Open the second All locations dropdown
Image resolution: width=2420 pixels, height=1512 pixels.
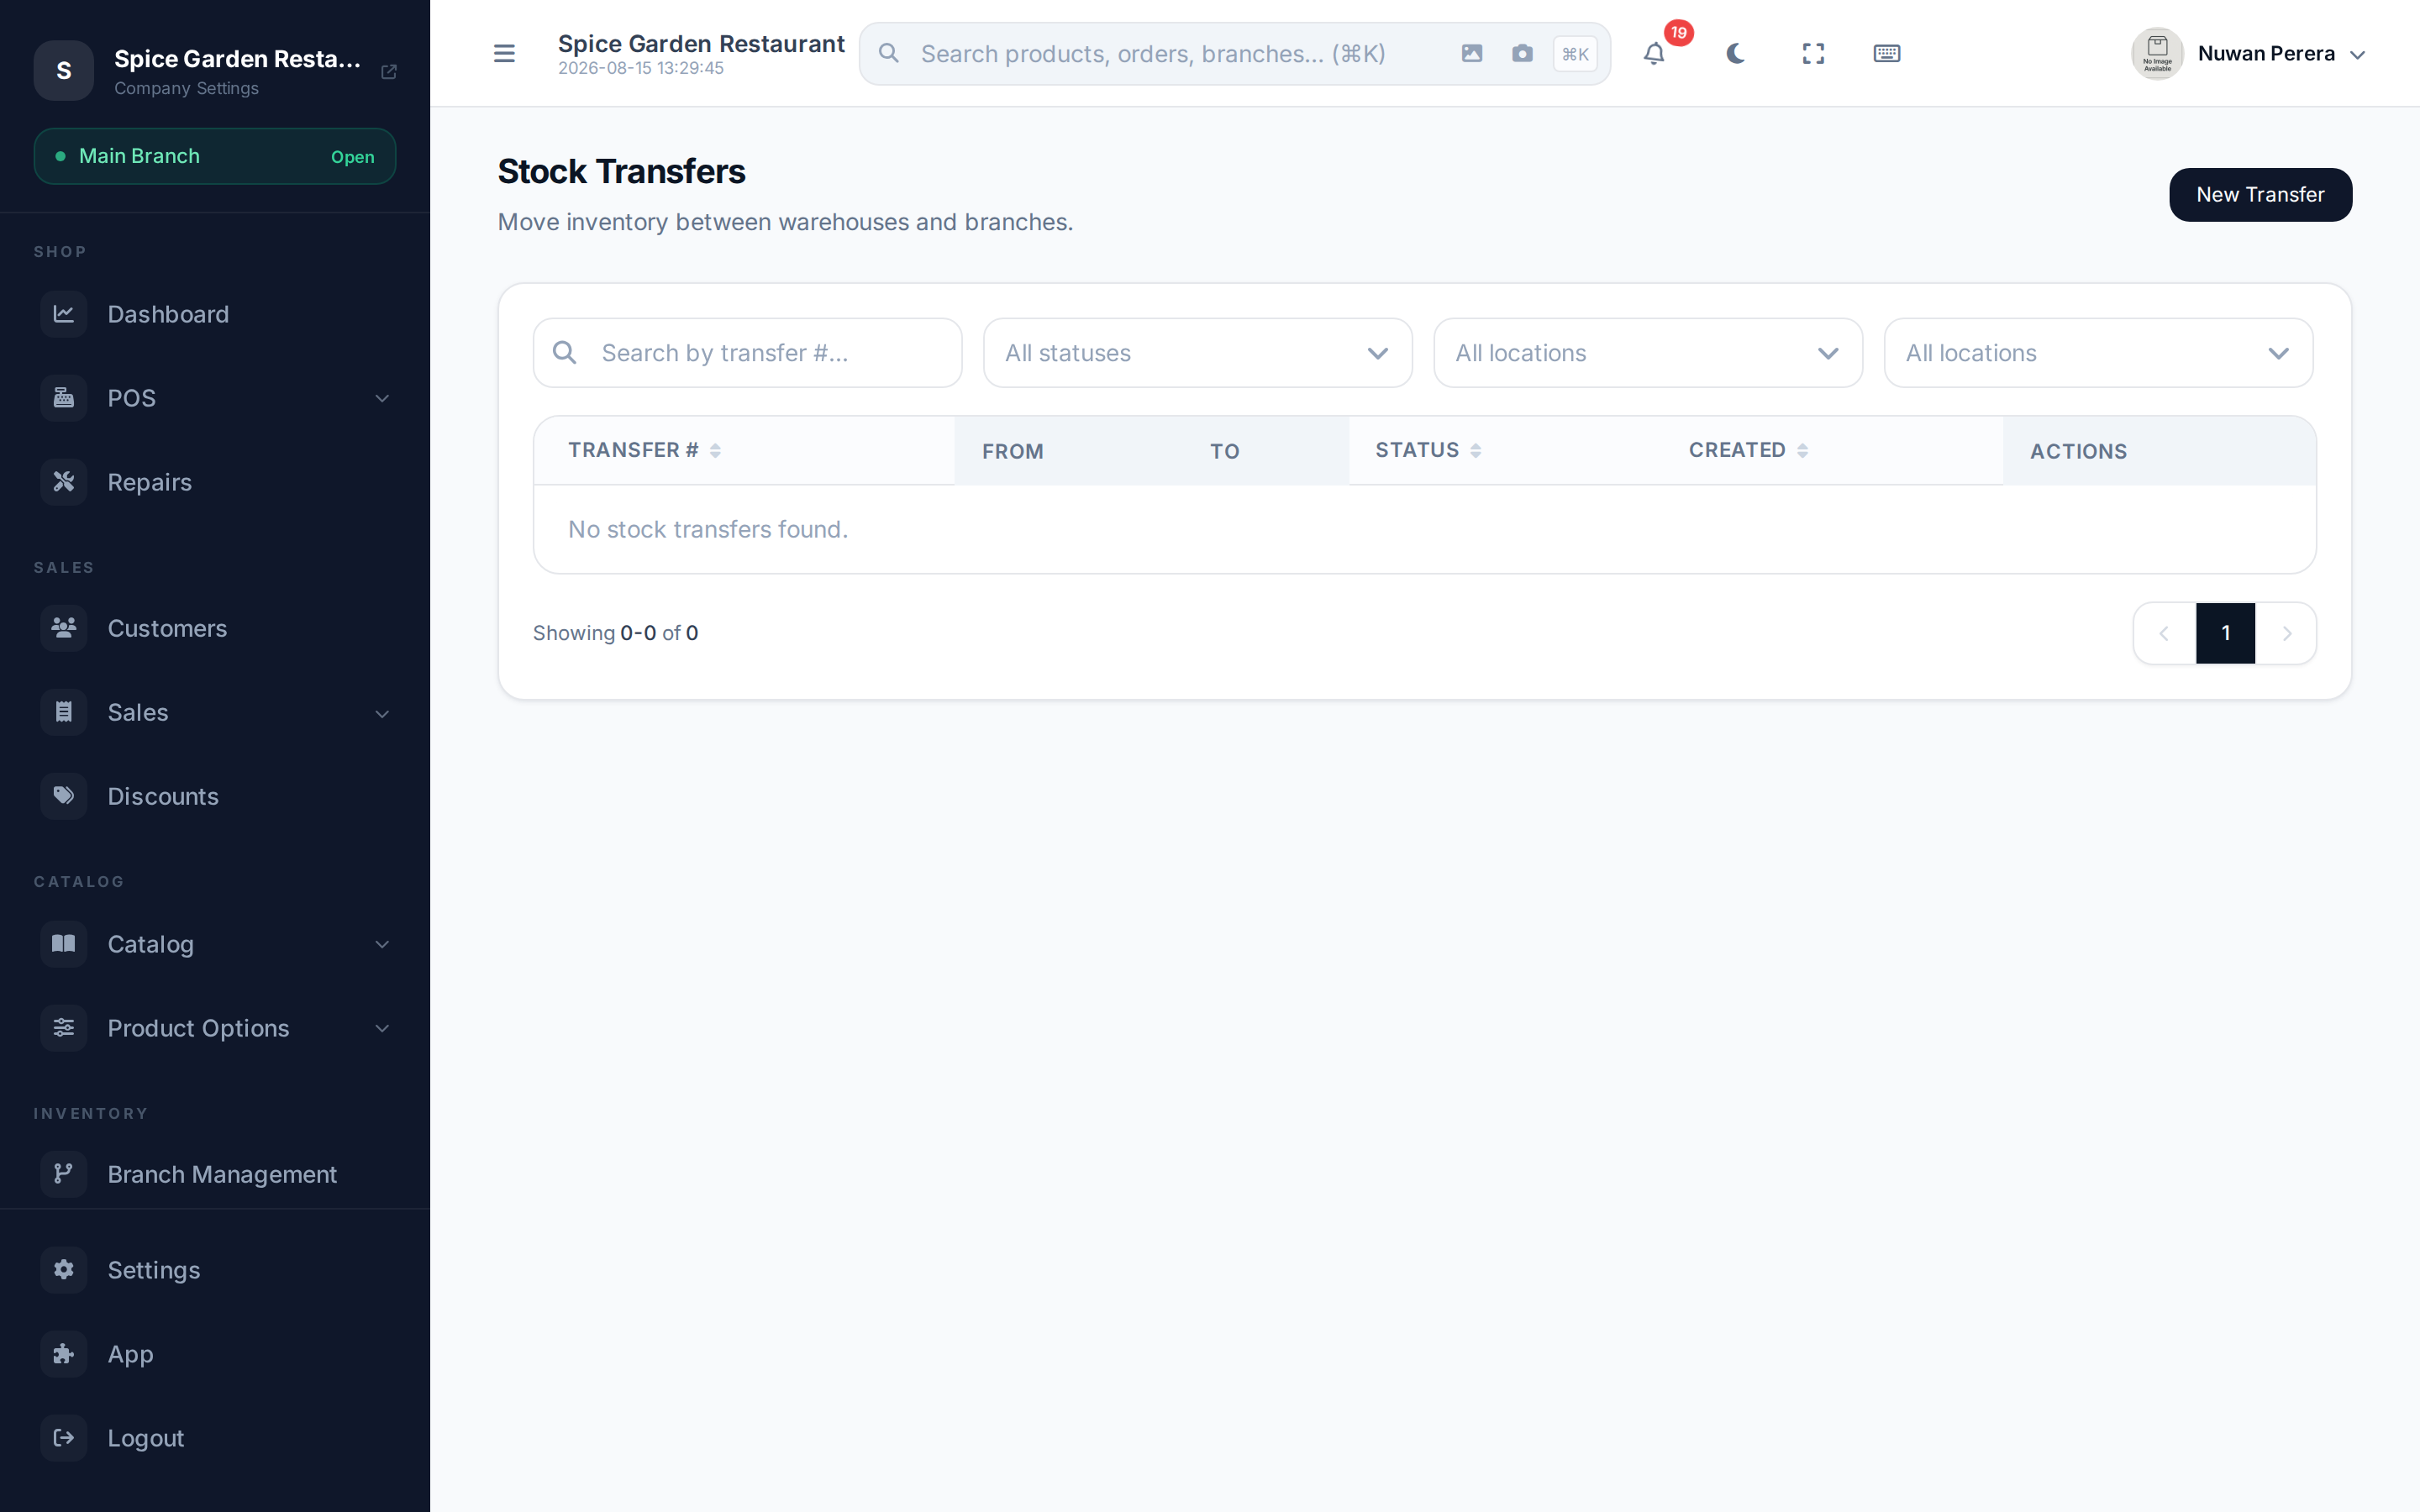[x=2098, y=353]
